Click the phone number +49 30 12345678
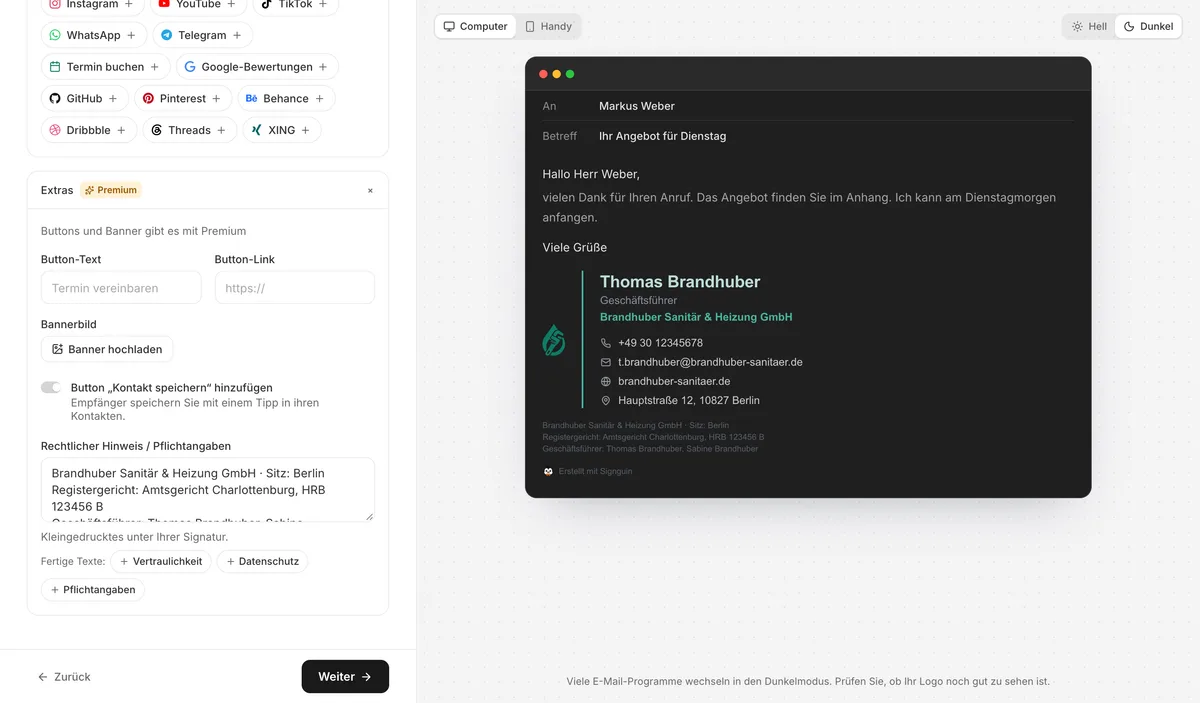The width and height of the screenshot is (1200, 703). pos(660,343)
